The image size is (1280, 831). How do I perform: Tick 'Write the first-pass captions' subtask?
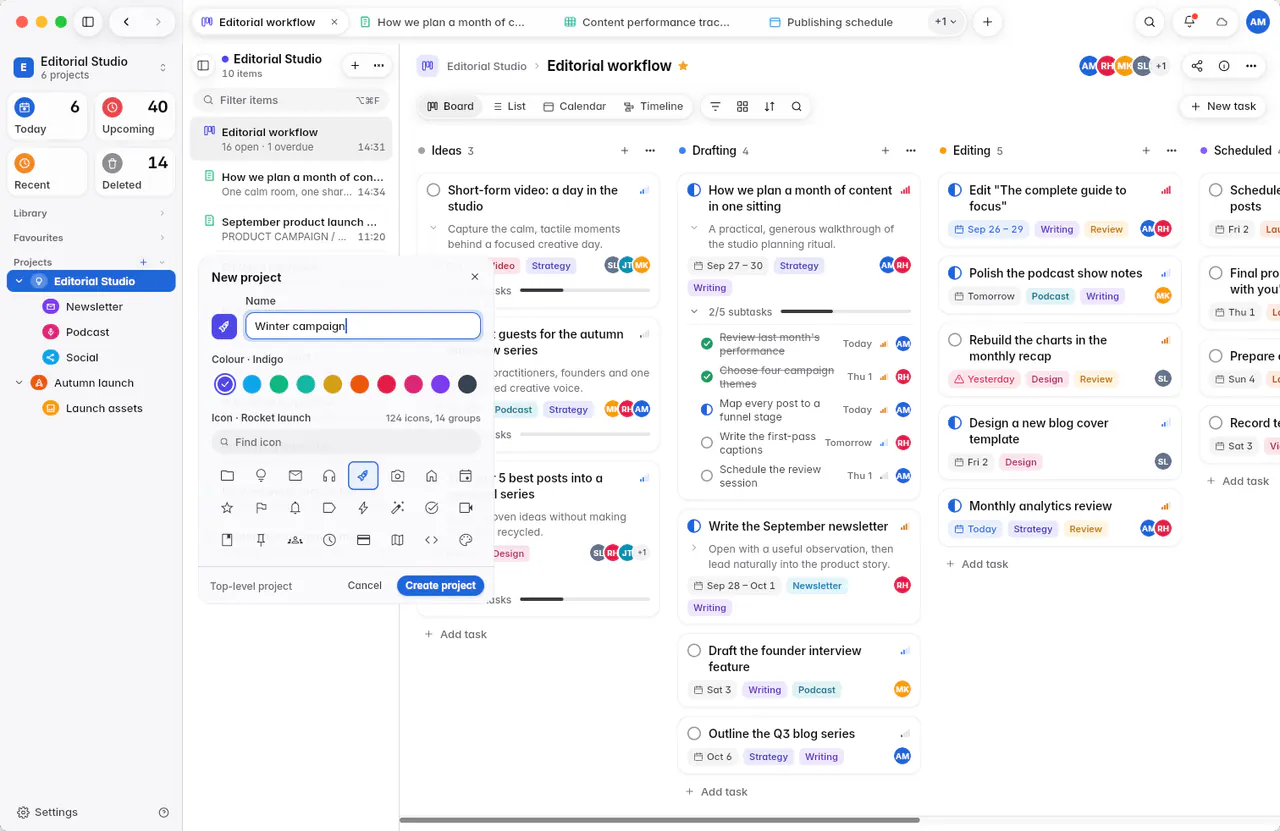click(707, 442)
